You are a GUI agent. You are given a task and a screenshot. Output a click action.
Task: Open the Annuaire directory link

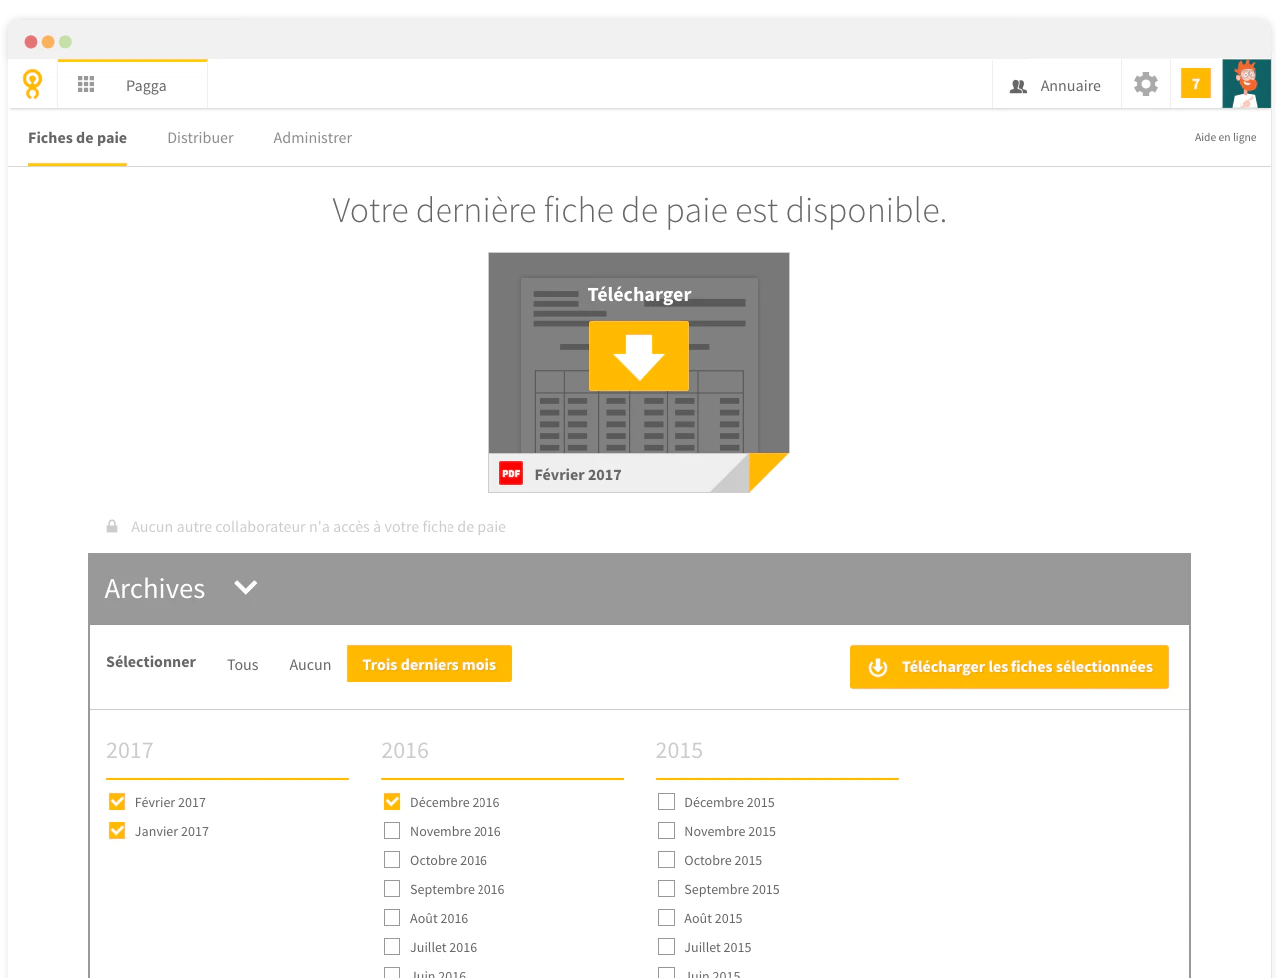click(x=1056, y=86)
